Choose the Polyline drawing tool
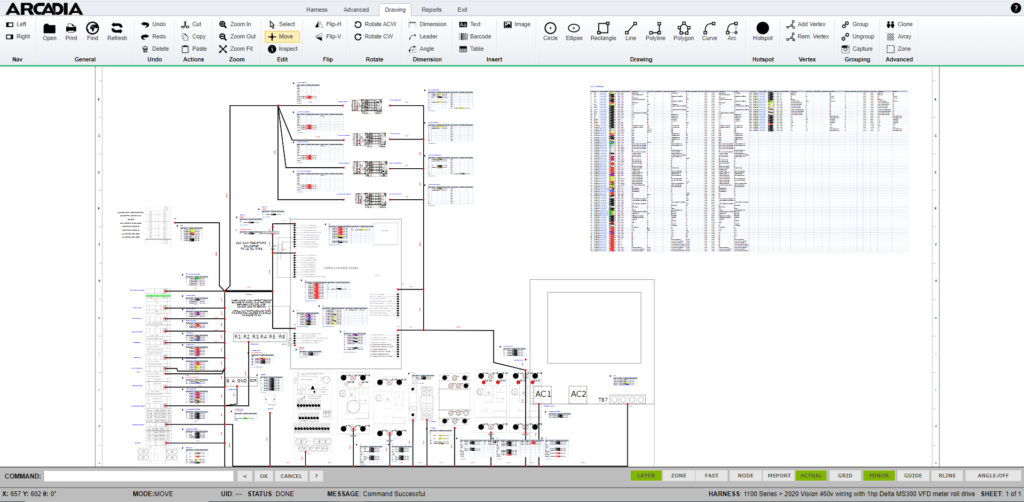This screenshot has height=502, width=1024. click(655, 29)
